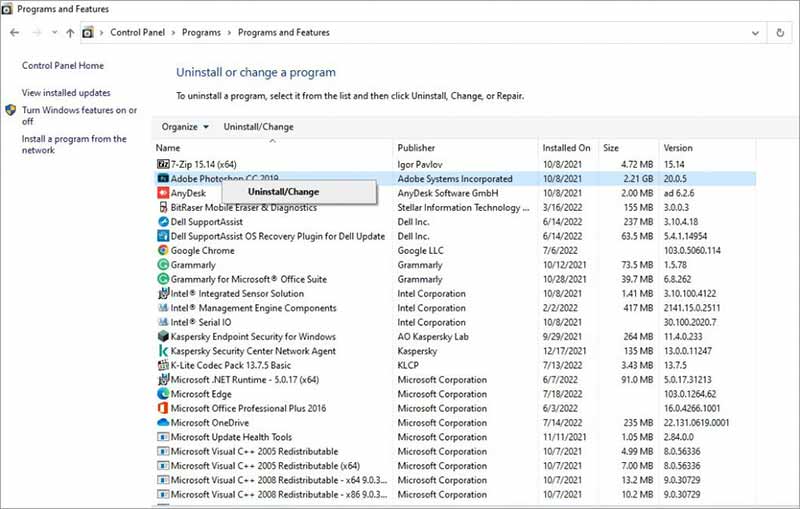Click the 2.21 GB size cell
The height and width of the screenshot is (509, 800).
[638, 179]
